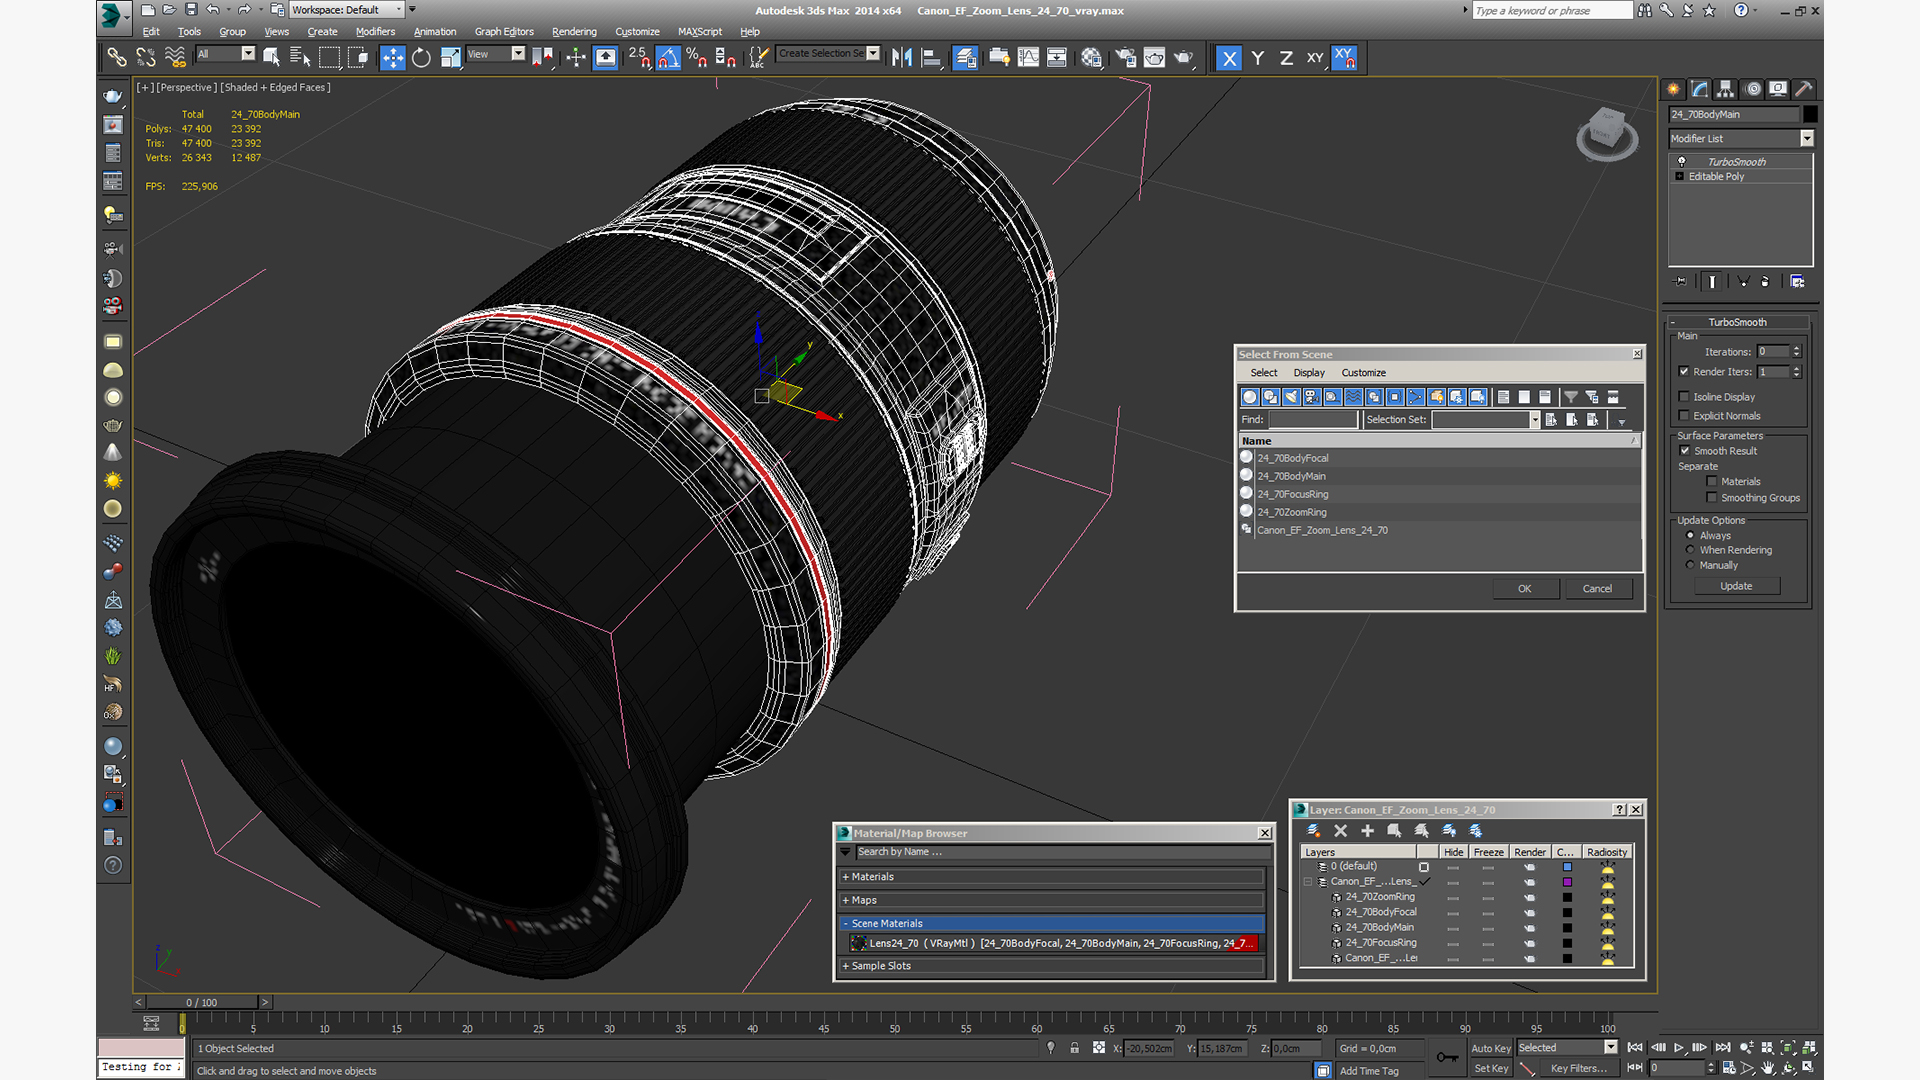
Task: Constrain transform to X axis
Action: pyautogui.click(x=1229, y=58)
